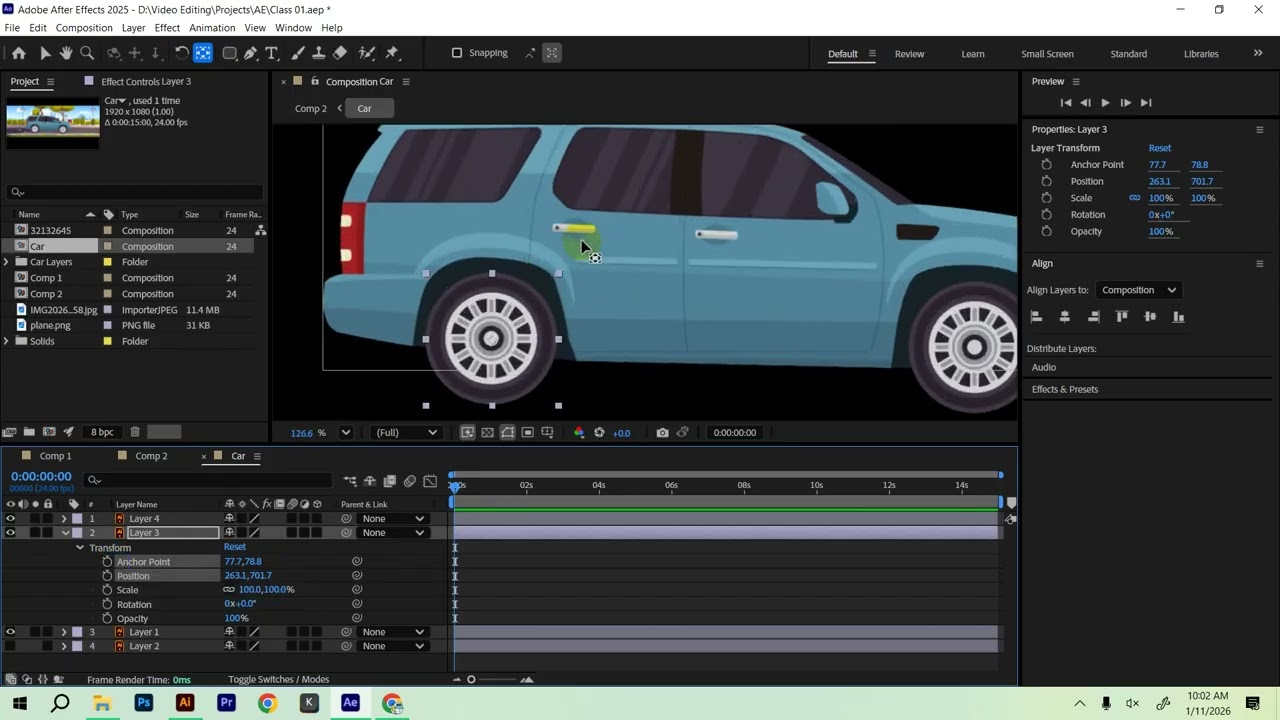Click the Home icon in the toolbar

(18, 53)
